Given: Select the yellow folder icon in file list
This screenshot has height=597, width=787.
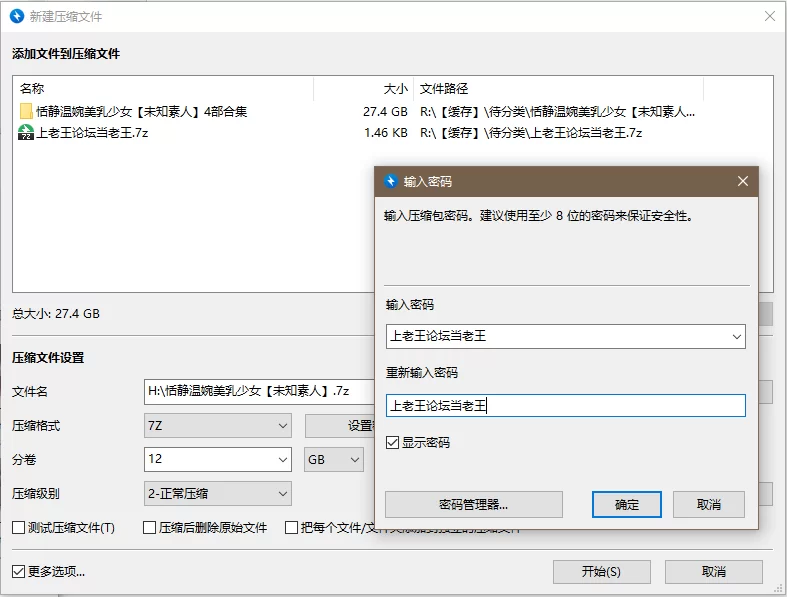Looking at the screenshot, I should [x=26, y=111].
